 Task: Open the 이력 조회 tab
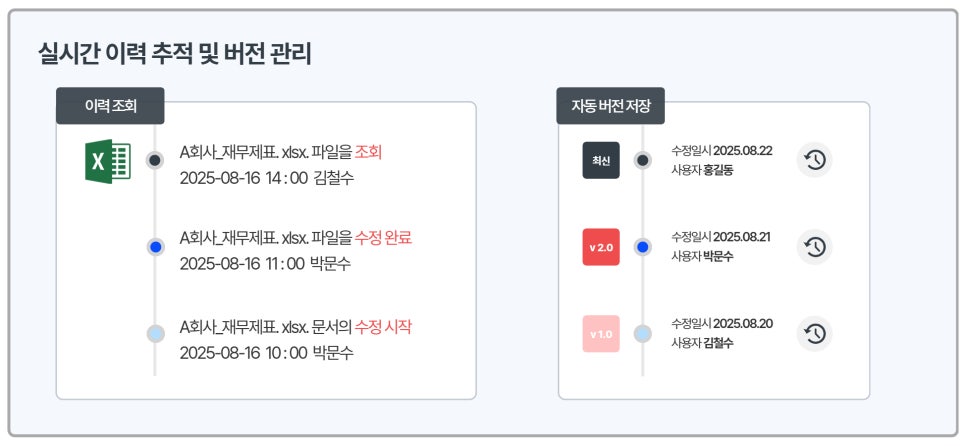point(110,106)
